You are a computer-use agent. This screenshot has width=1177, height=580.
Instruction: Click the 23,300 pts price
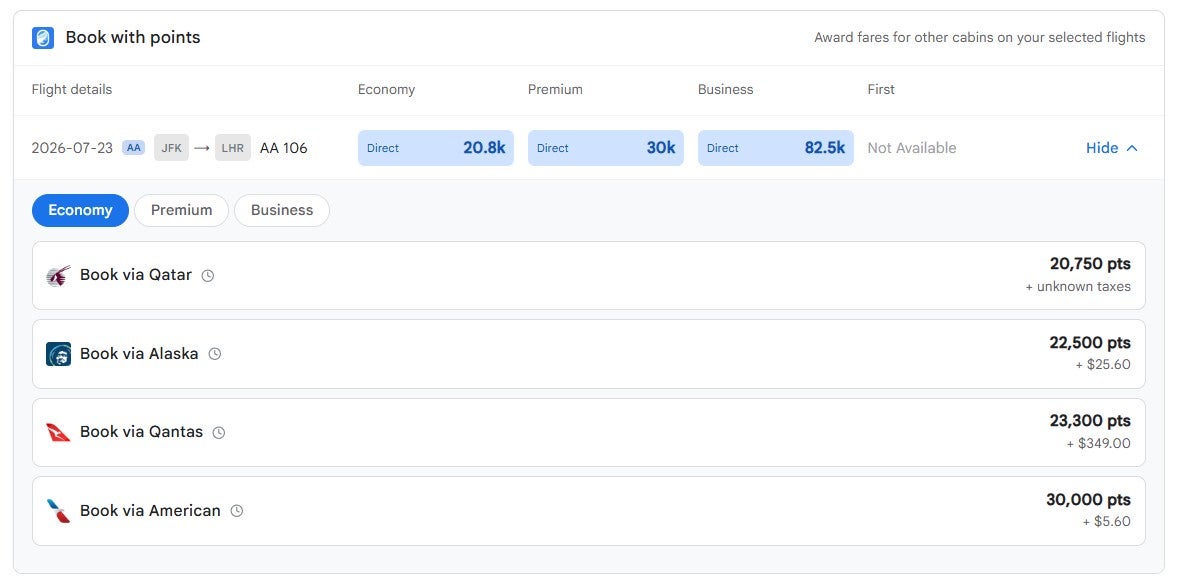pyautogui.click(x=1090, y=421)
